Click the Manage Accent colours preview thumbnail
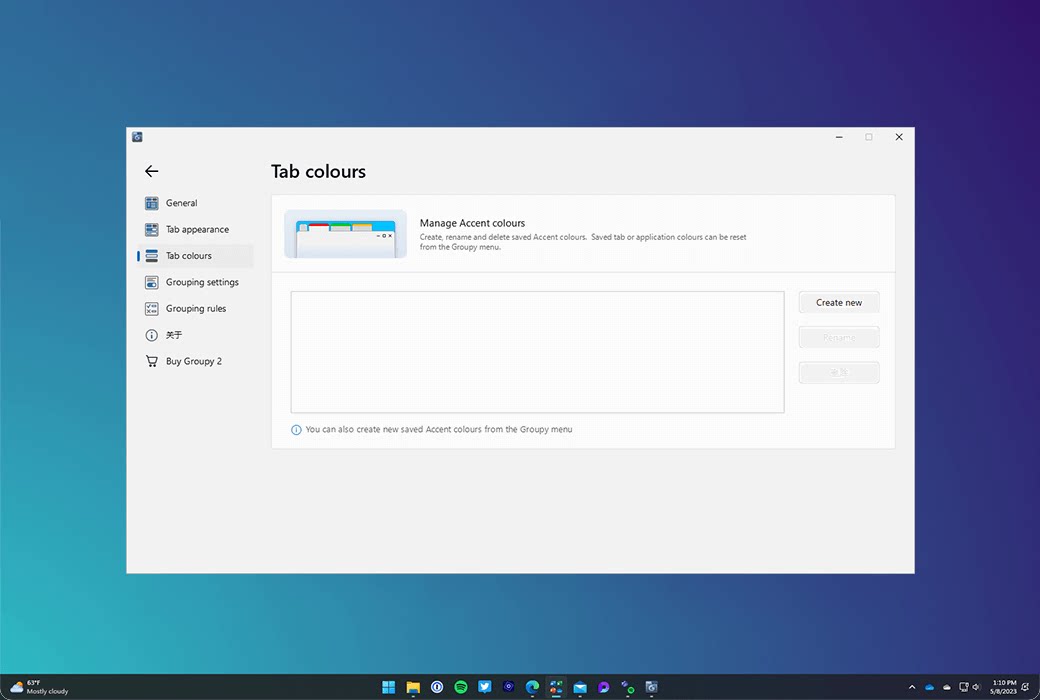This screenshot has height=700, width=1040. click(x=345, y=234)
